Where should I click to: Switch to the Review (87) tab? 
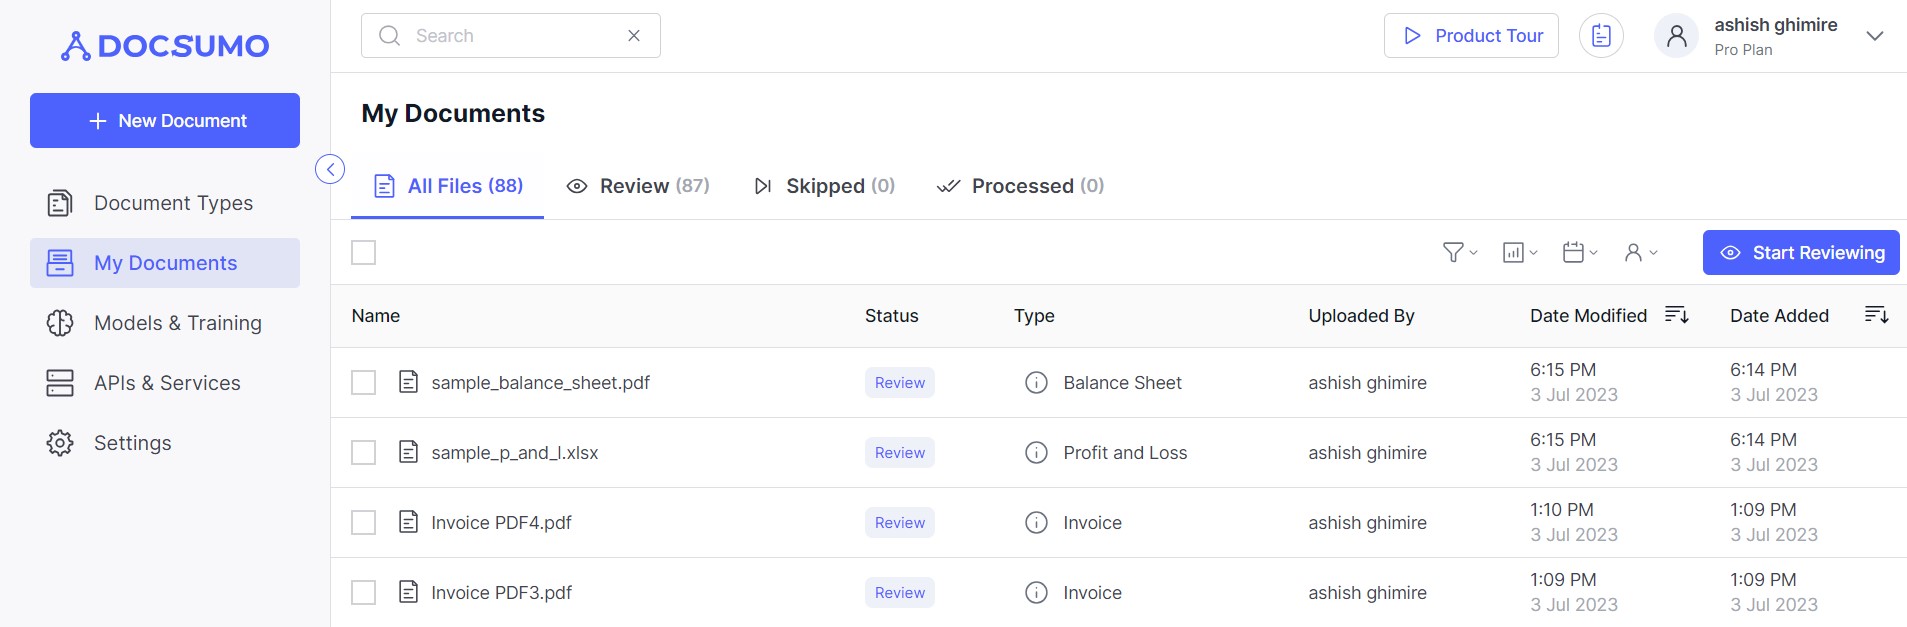click(638, 186)
